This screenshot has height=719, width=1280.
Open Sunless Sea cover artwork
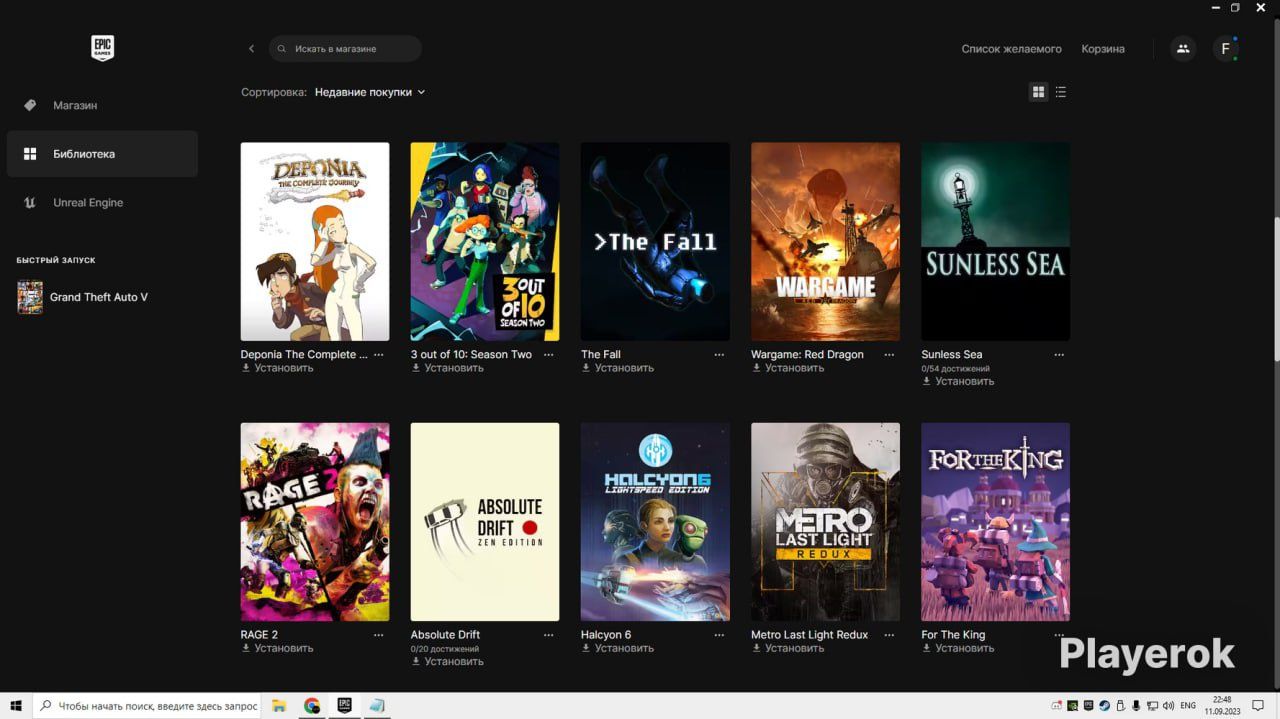point(995,241)
